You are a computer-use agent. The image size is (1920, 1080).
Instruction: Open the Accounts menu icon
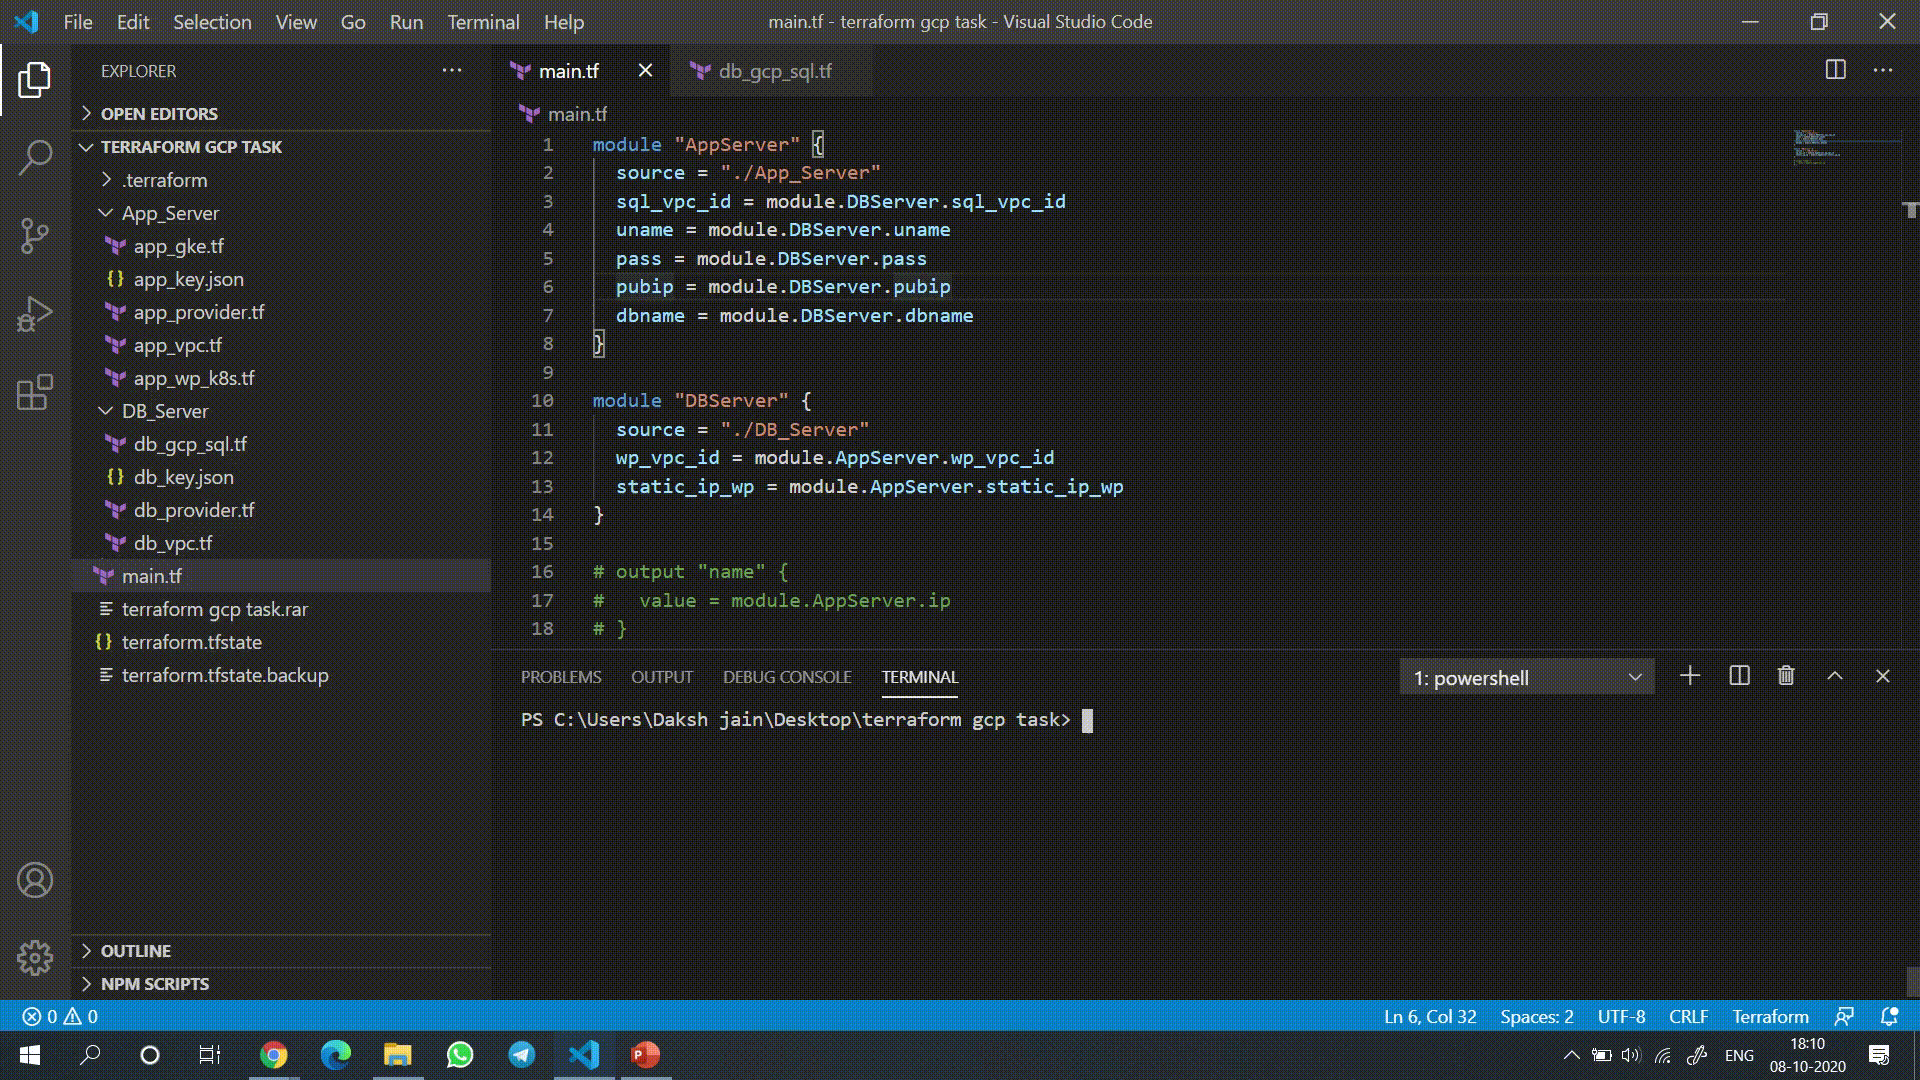(35, 880)
